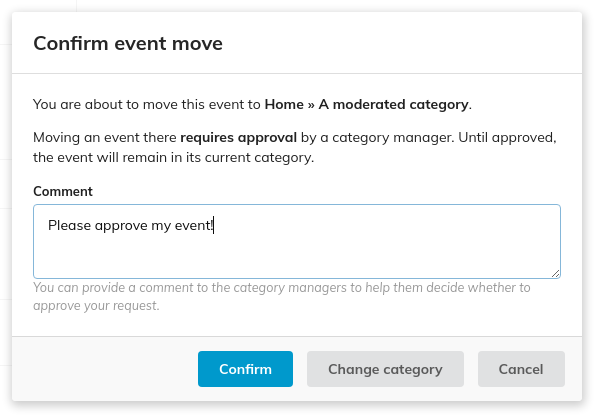The image size is (594, 417).
Task: Click the "approve your request." hint line
Action: [96, 305]
